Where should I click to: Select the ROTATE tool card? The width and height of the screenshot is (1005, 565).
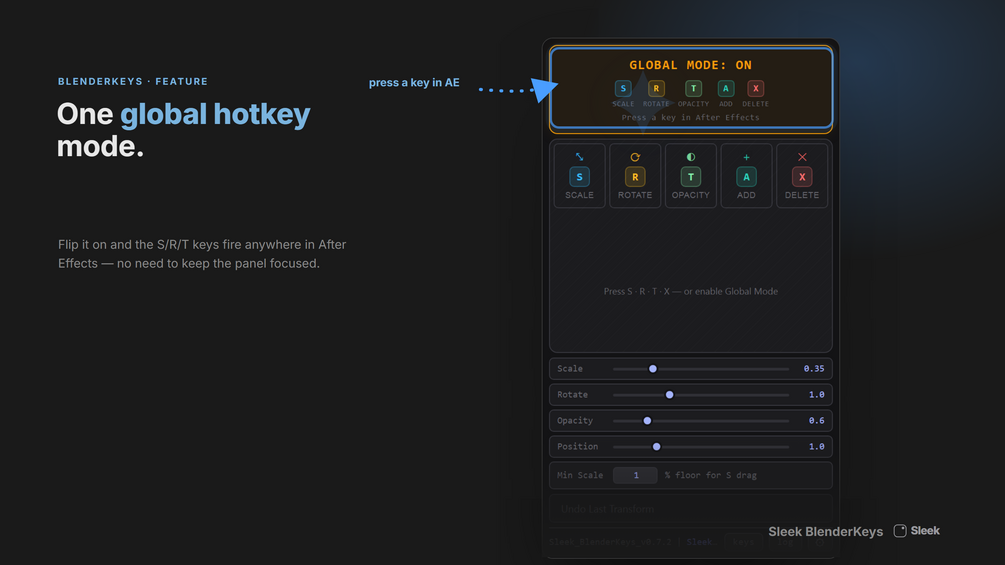tap(635, 176)
